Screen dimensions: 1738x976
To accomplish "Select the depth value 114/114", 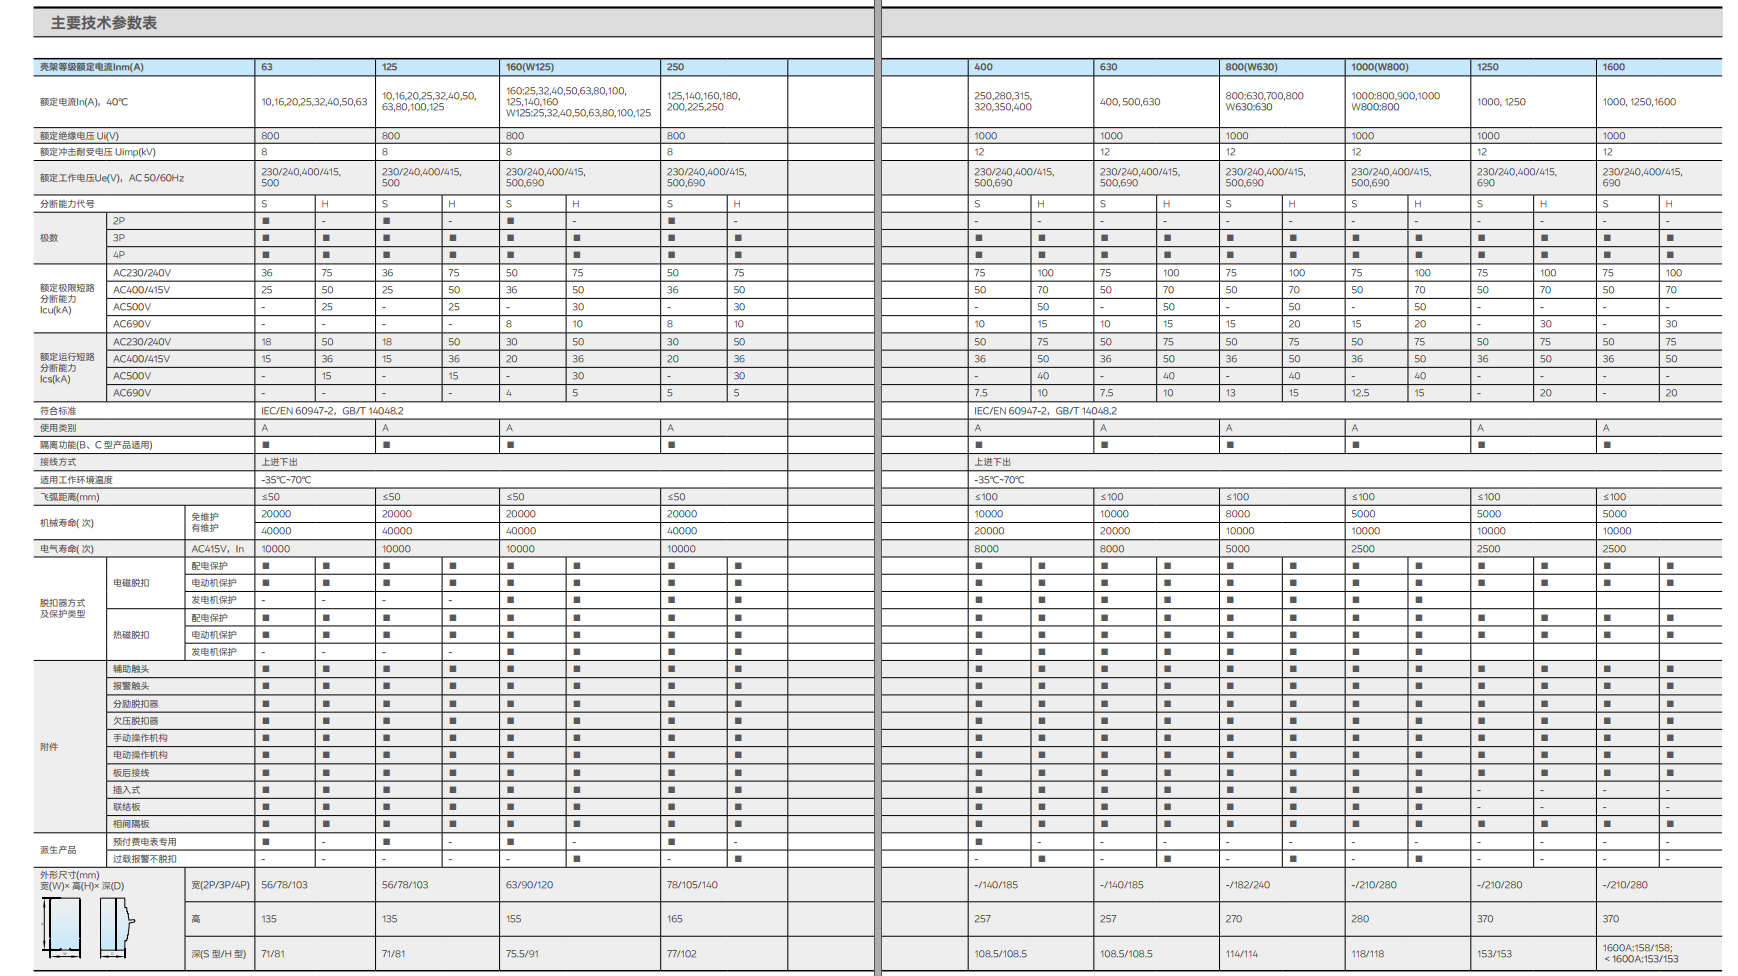I will click(x=1242, y=954).
